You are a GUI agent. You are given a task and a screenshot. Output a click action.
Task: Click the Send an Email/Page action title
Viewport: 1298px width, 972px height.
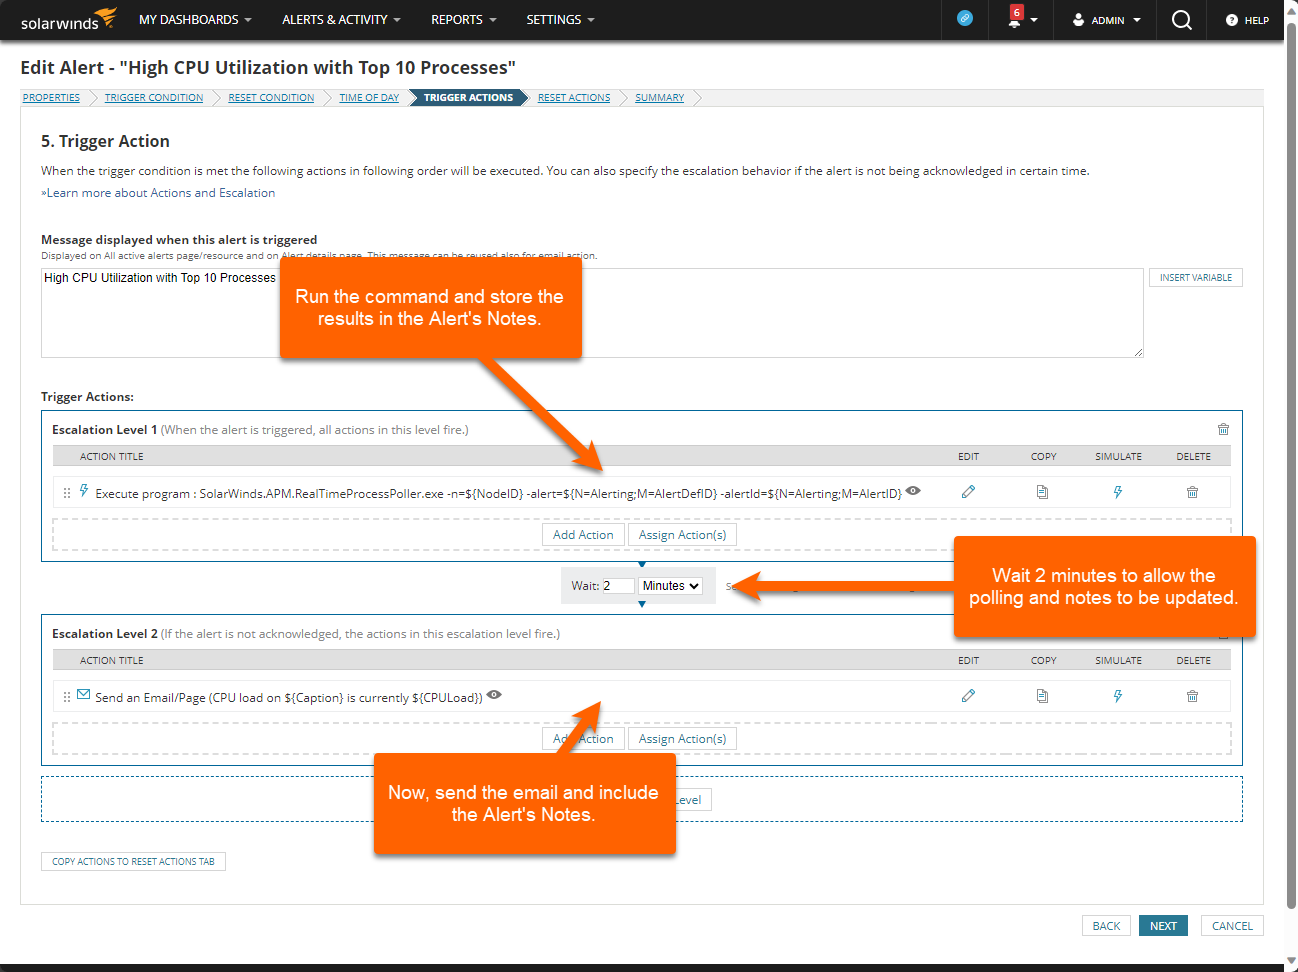[289, 698]
